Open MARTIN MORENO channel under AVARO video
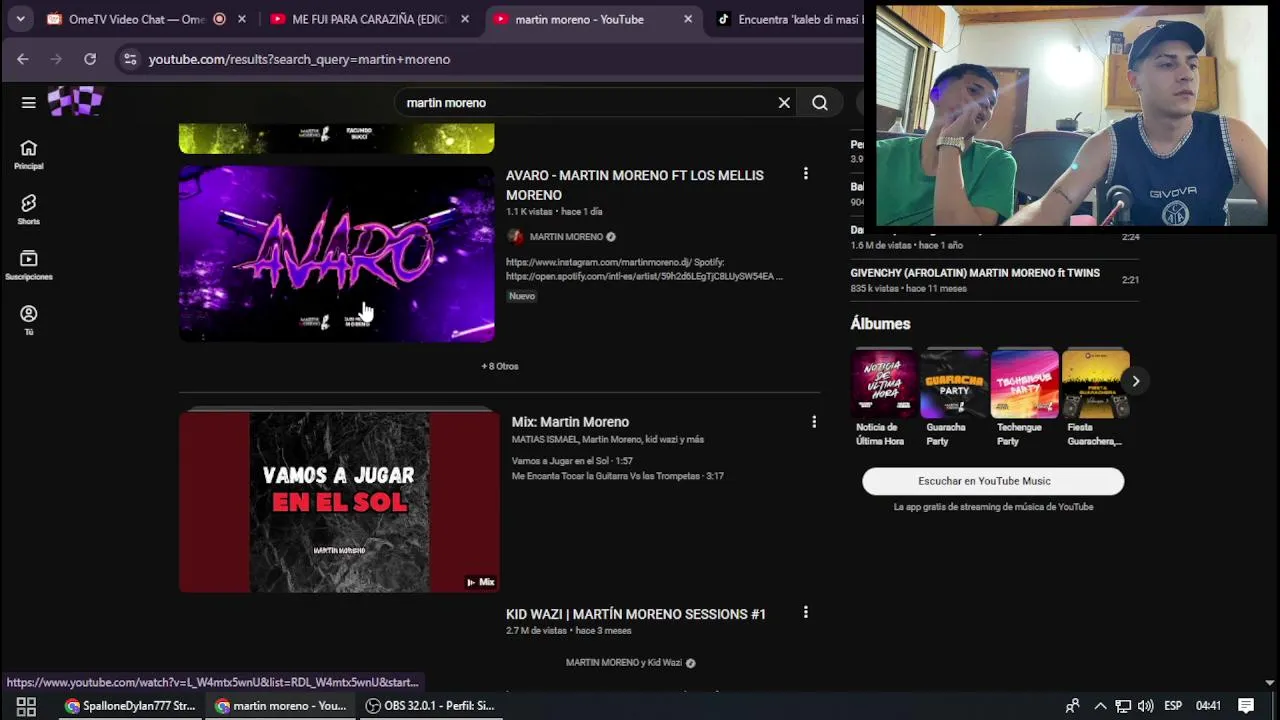Image resolution: width=1280 pixels, height=720 pixels. (566, 237)
